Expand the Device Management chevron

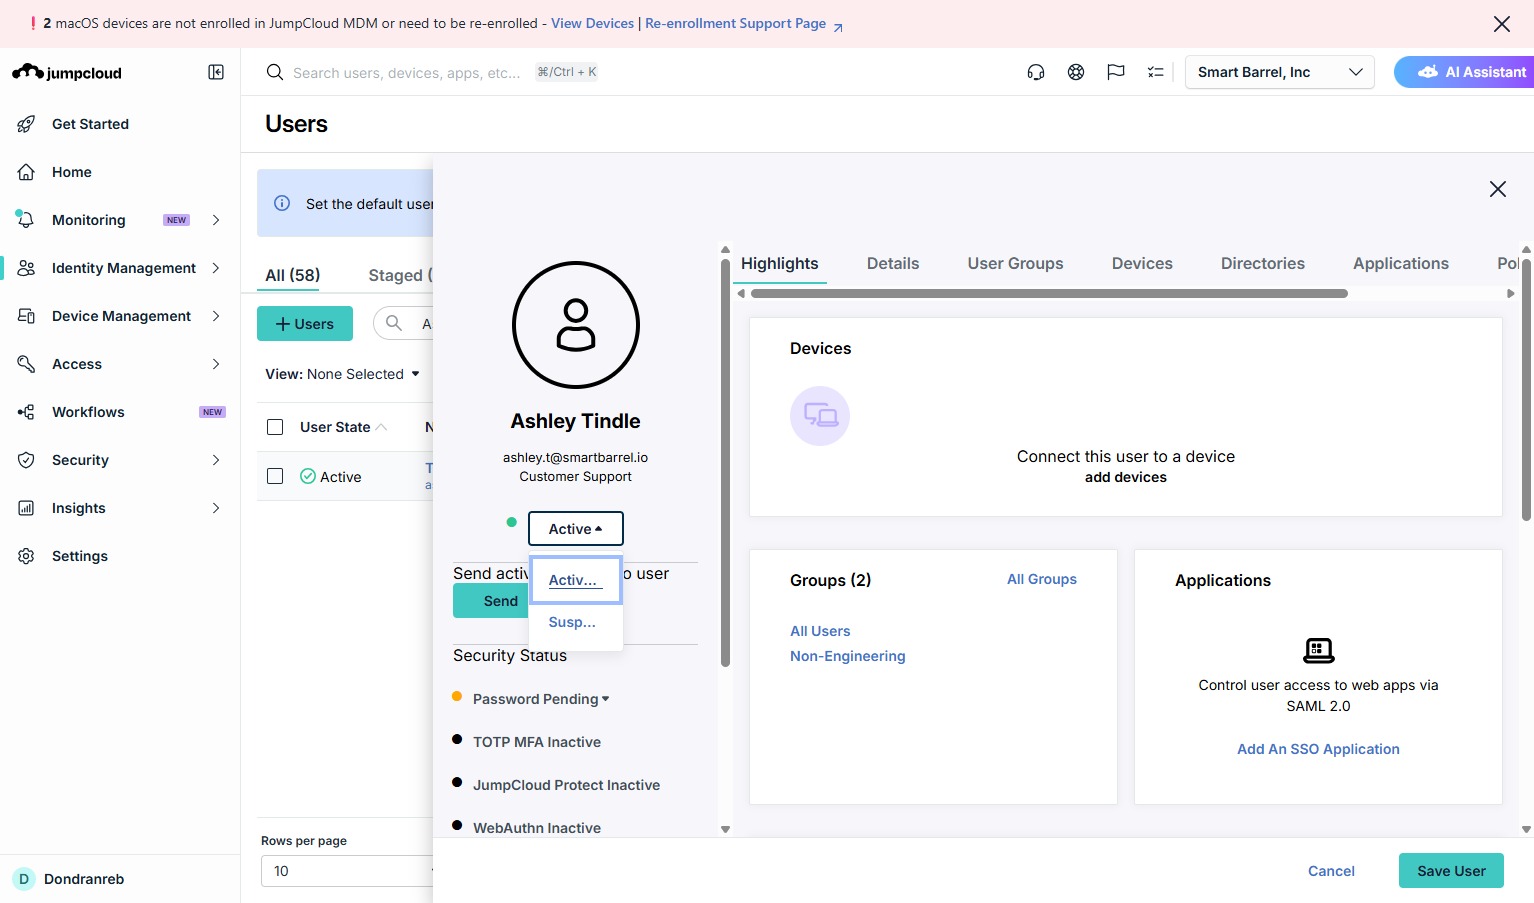(216, 316)
